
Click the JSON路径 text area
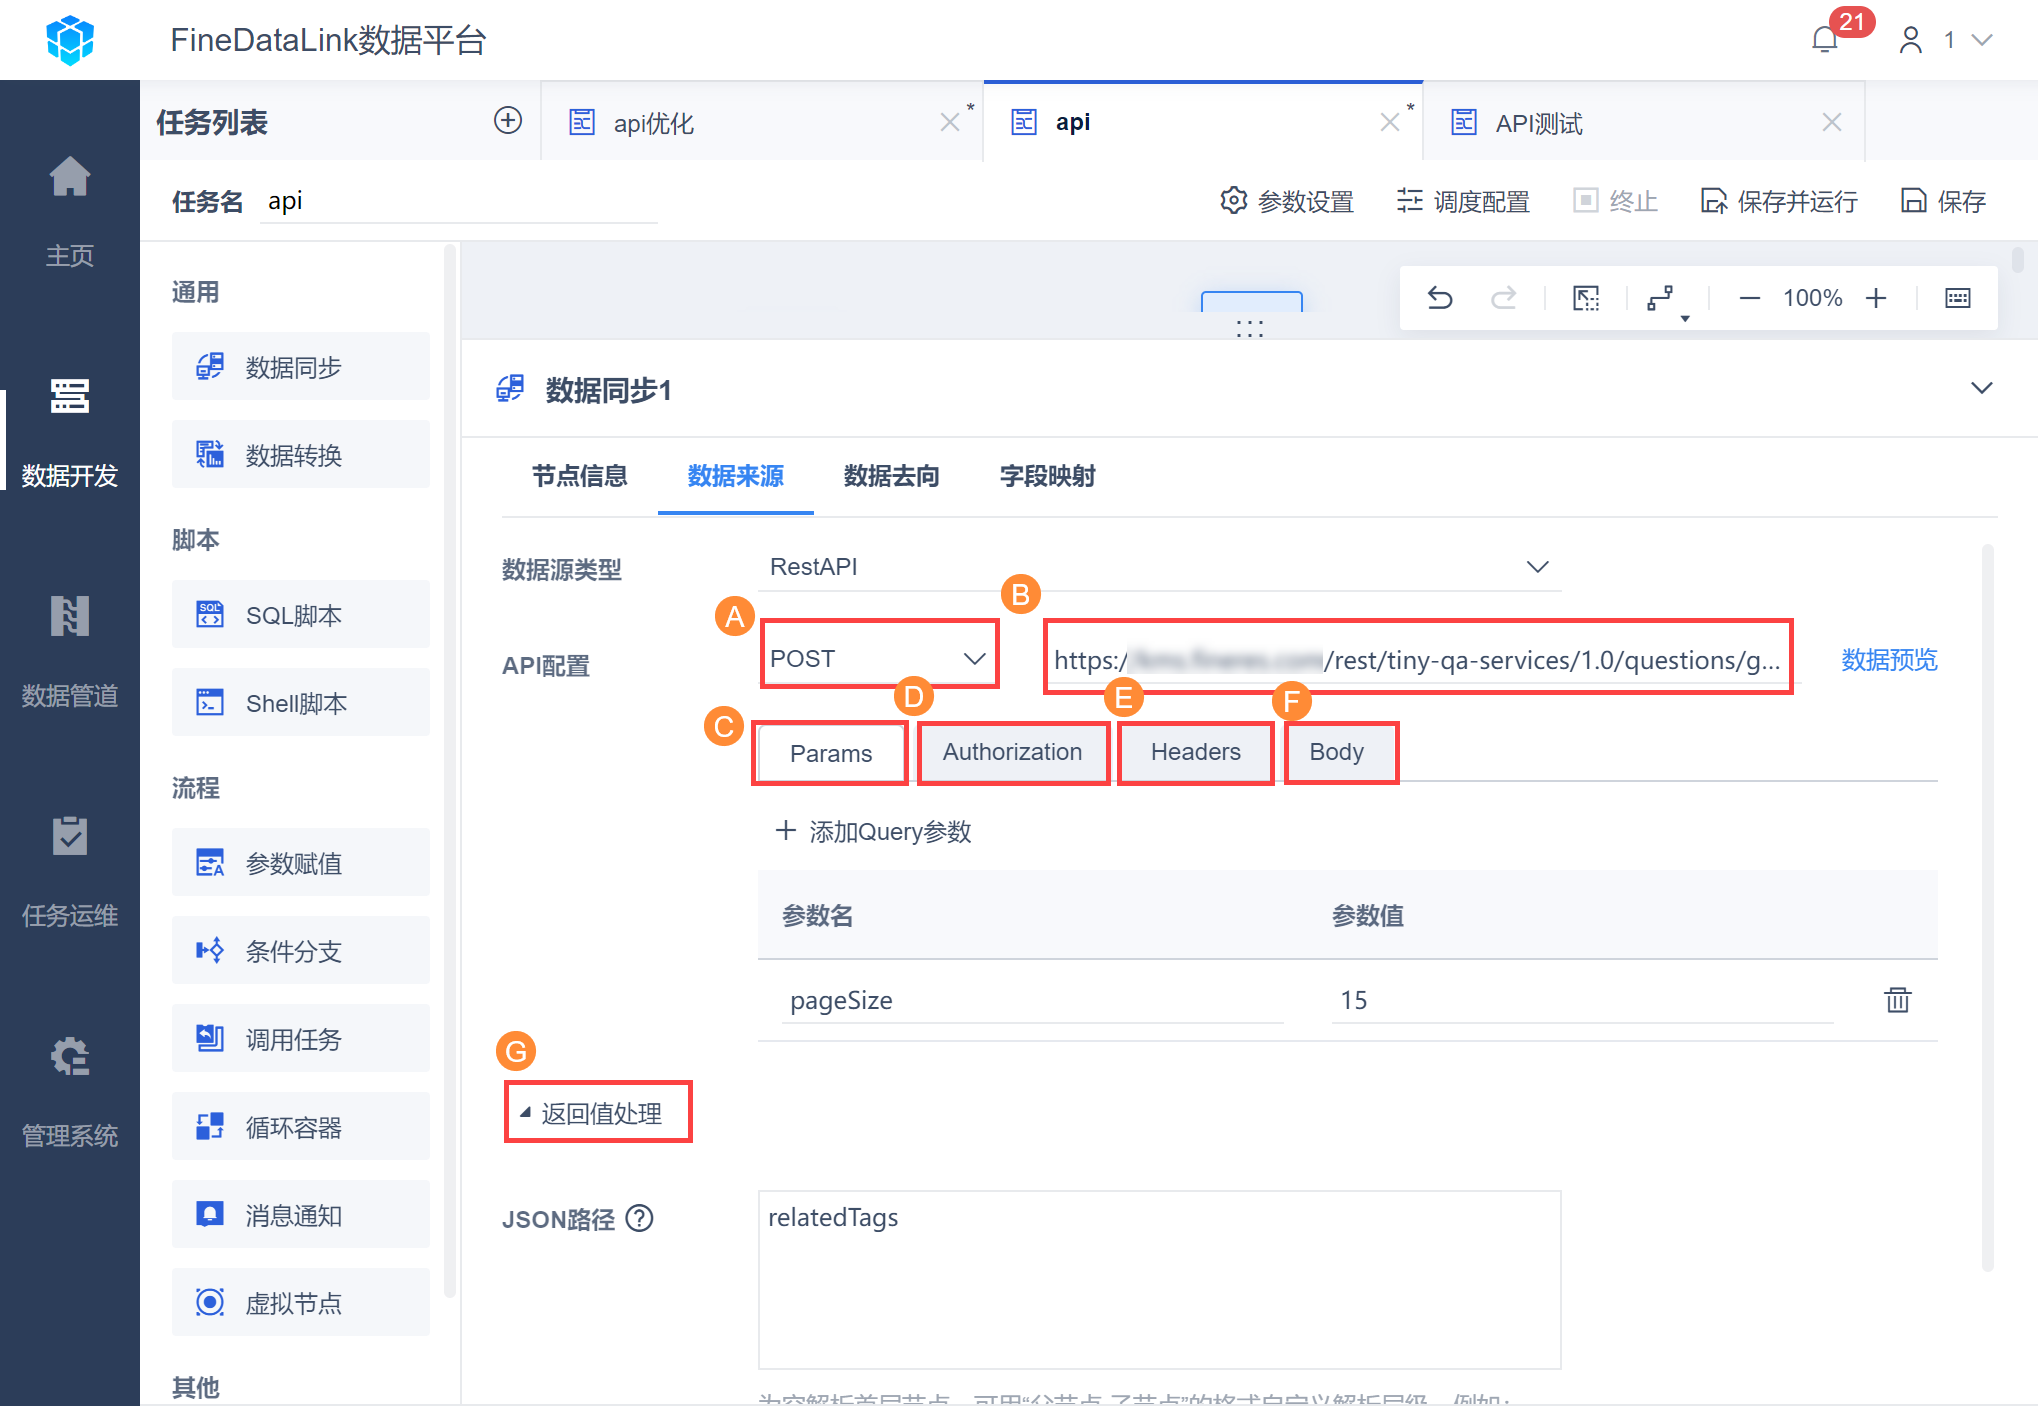click(x=1158, y=1278)
